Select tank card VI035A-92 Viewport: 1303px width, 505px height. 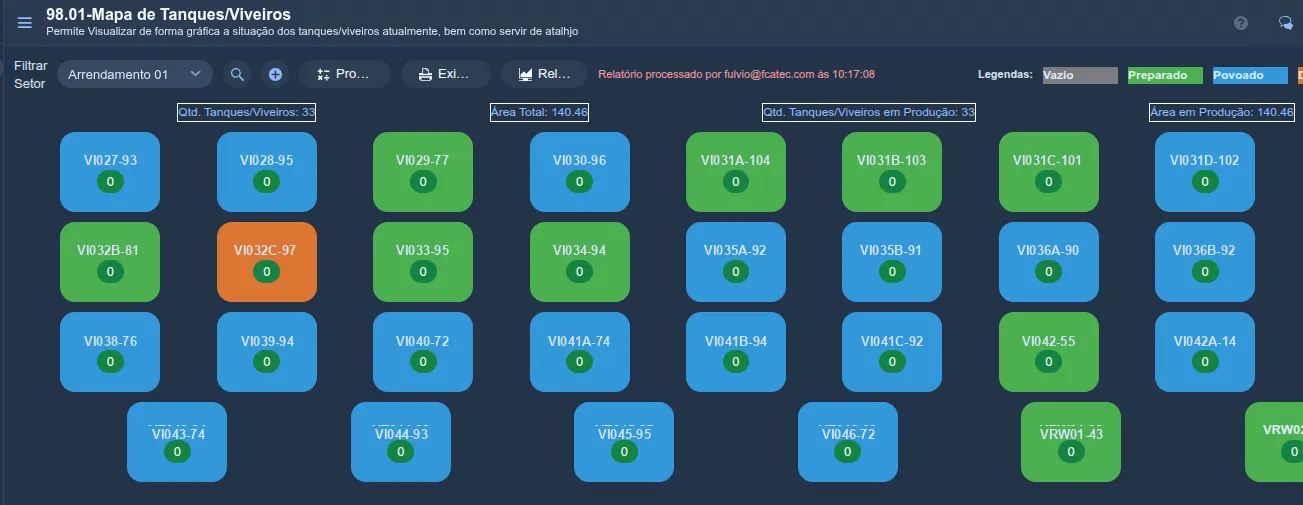(736, 262)
